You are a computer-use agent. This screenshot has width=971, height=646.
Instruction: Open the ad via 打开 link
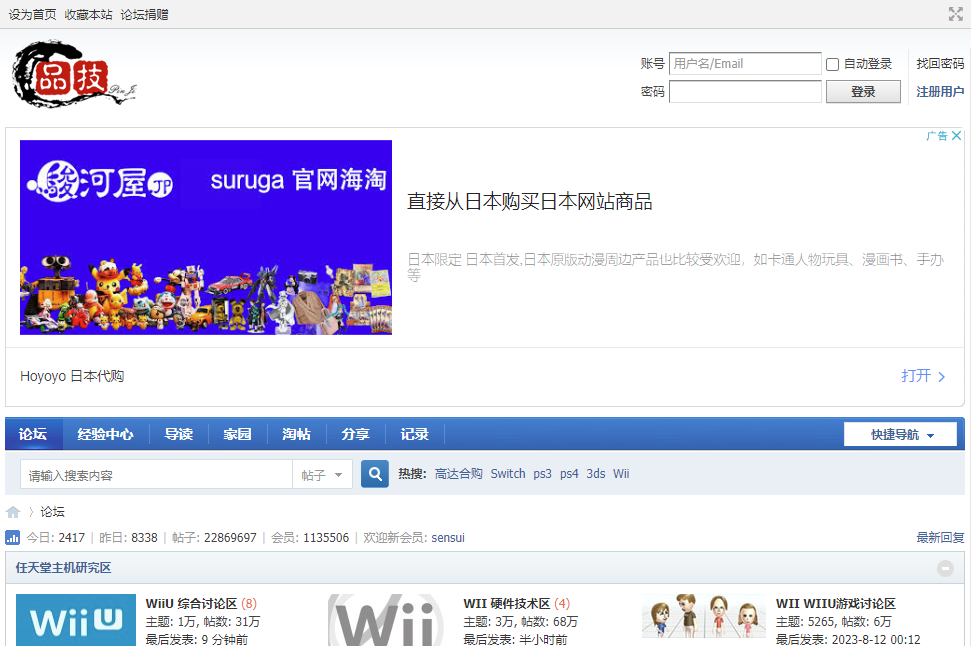coord(923,376)
